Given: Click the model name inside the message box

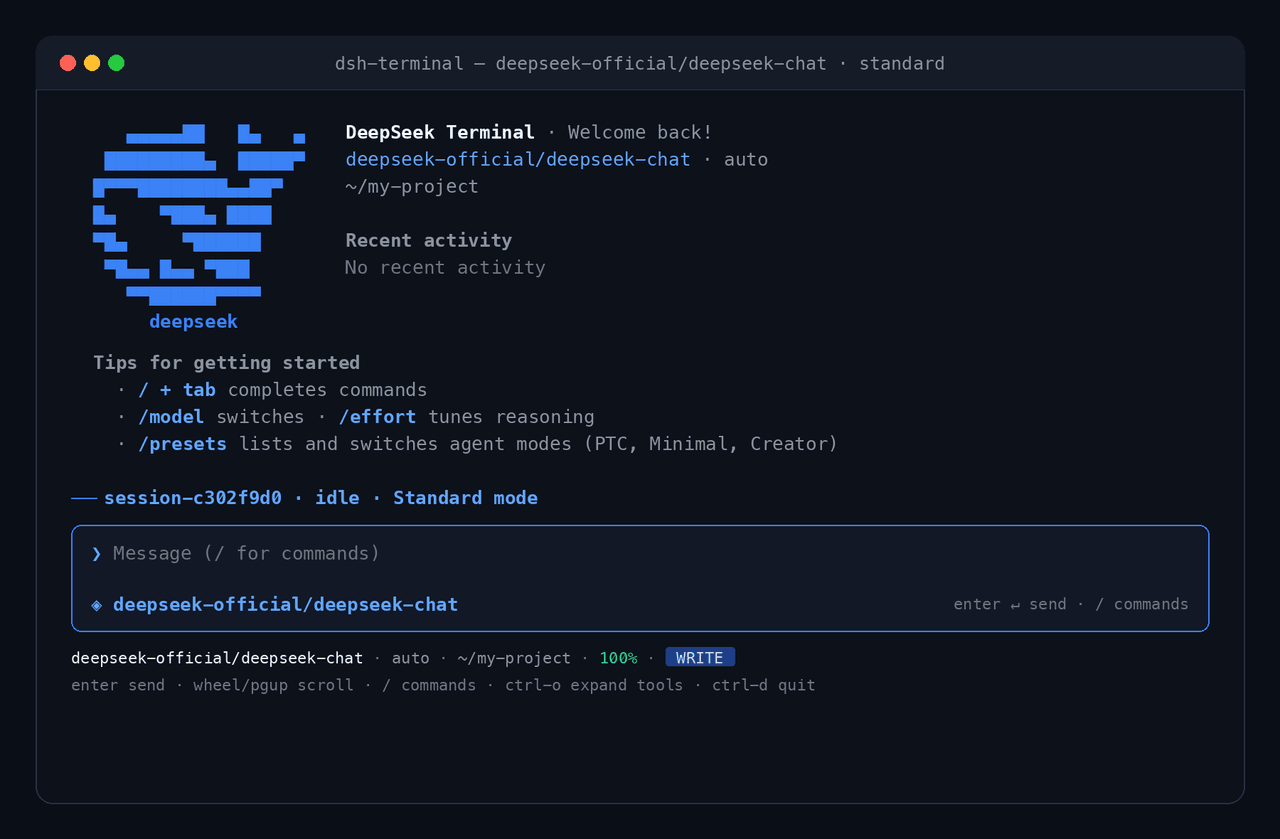Looking at the screenshot, I should [285, 605].
